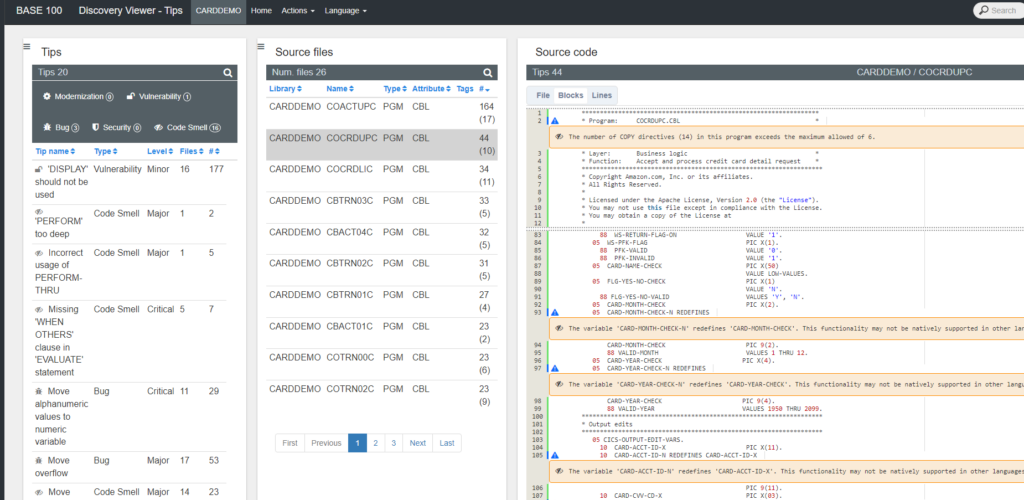
Task: Toggle the Vulnerability tip filter
Action: coord(158,97)
